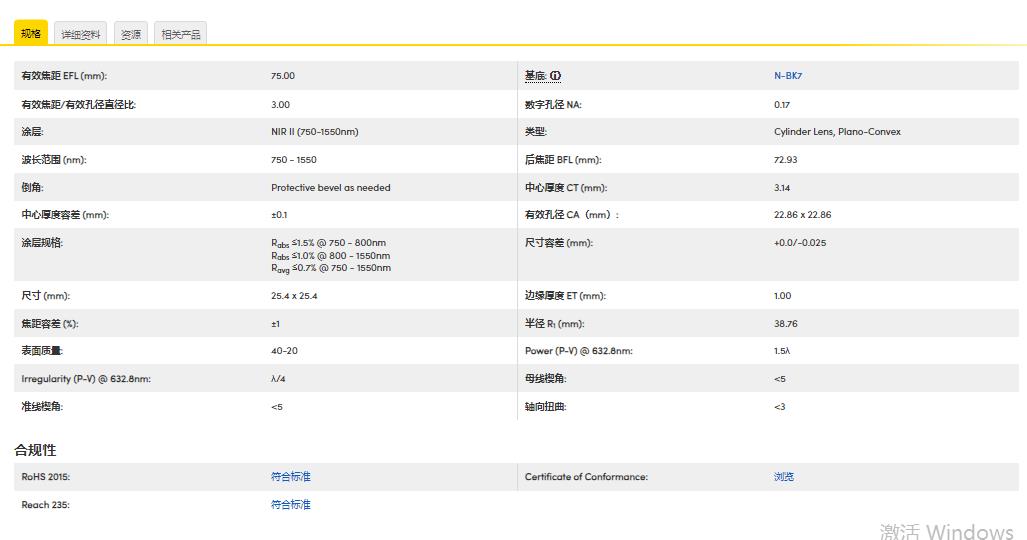This screenshot has width=1027, height=540.
Task: Click Protective bevel as needed text
Action: pos(331,187)
